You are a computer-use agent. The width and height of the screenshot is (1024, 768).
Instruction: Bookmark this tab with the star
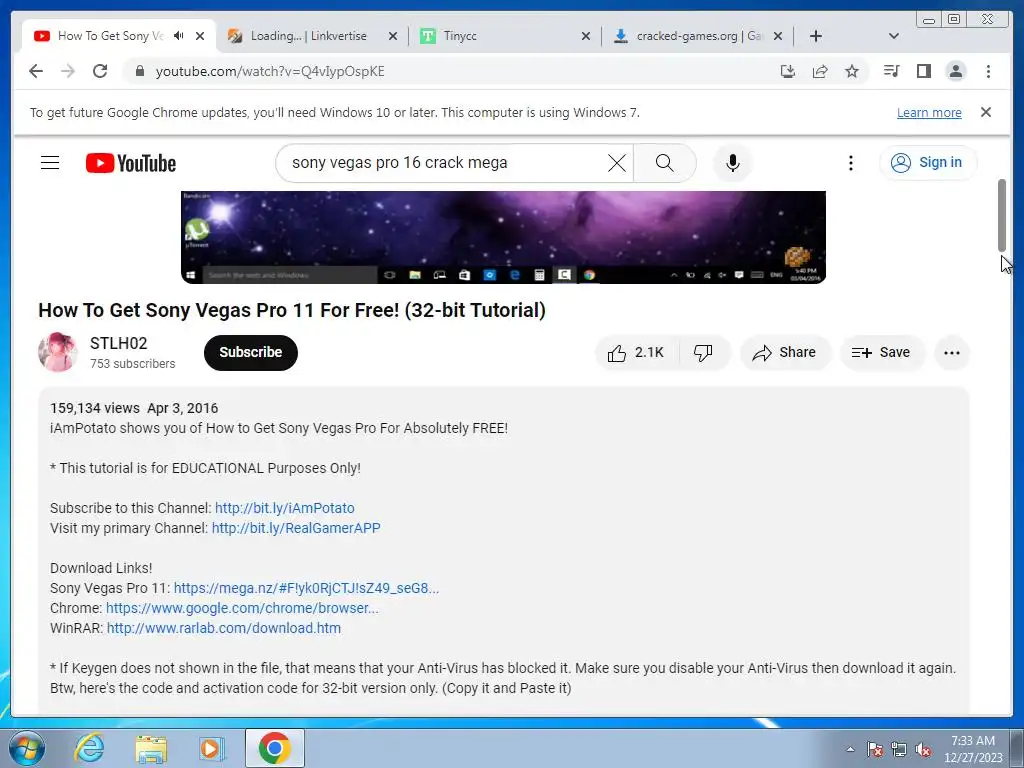[x=852, y=71]
